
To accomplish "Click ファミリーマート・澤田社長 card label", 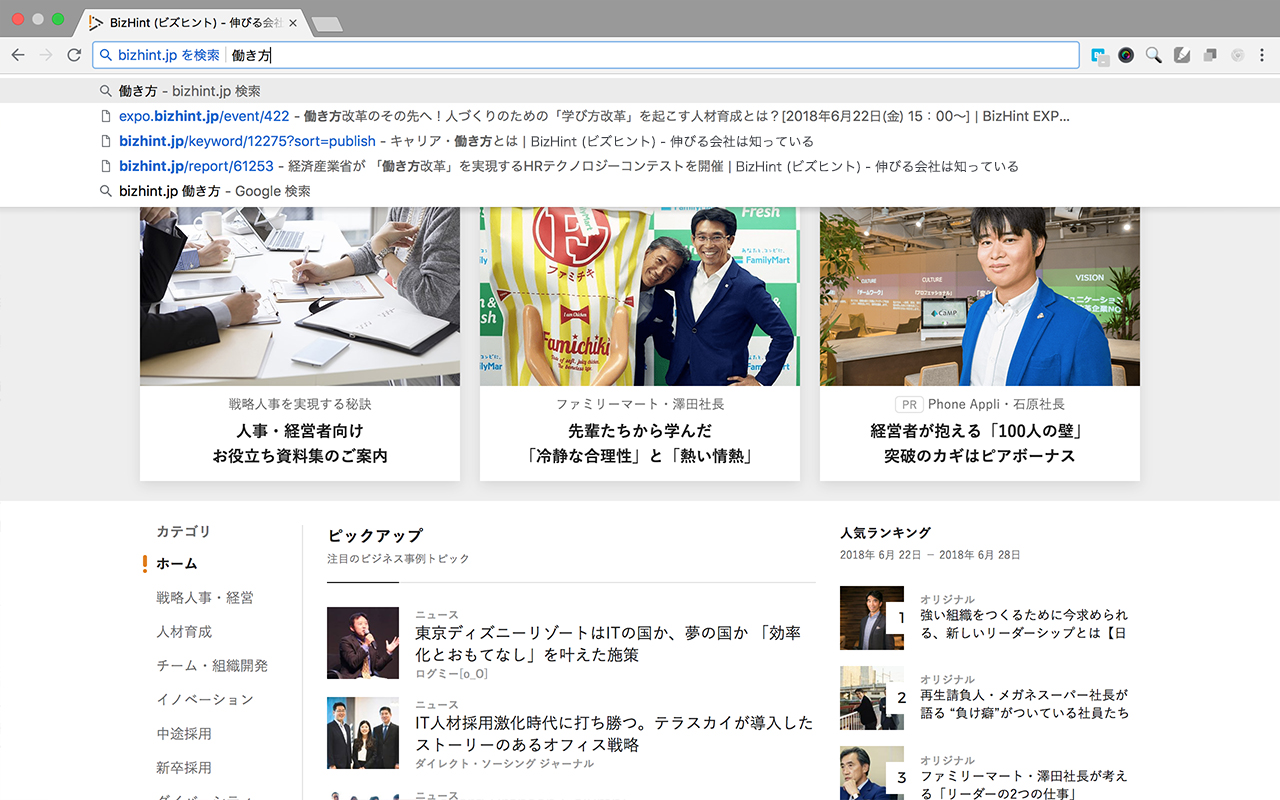I will point(640,404).
